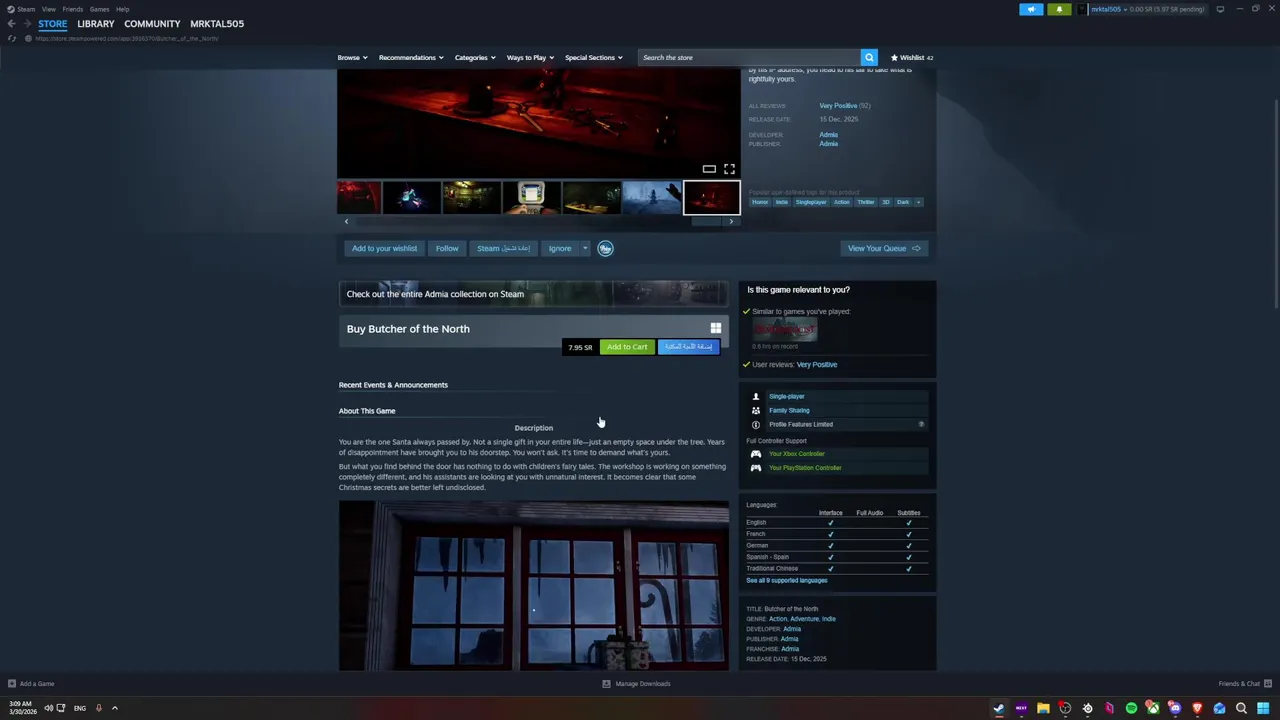Click the profile avatar next to mrktal505
1280x720 pixels.
coord(1083,9)
